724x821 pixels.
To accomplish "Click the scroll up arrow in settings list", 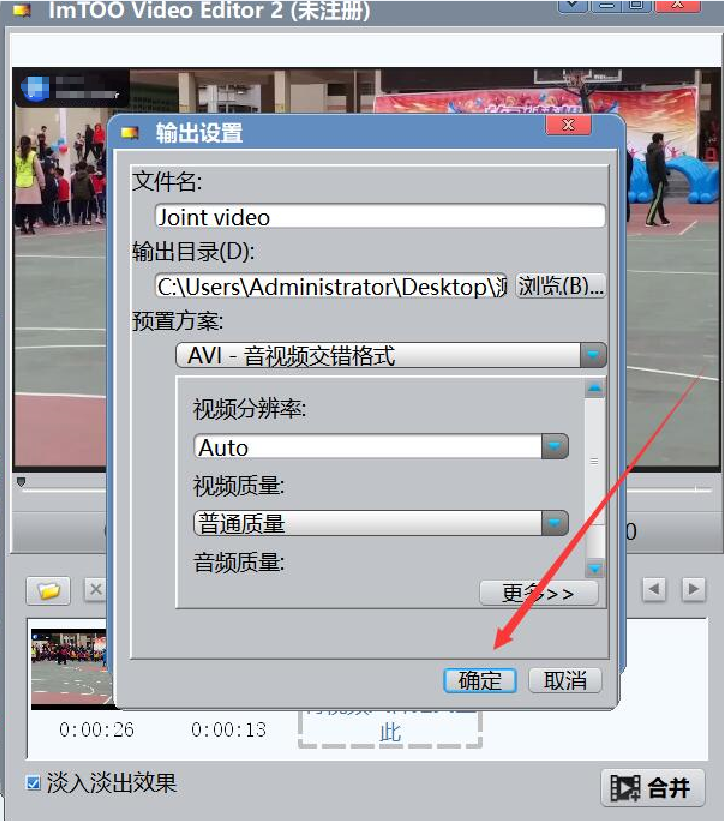I will pyautogui.click(x=595, y=388).
